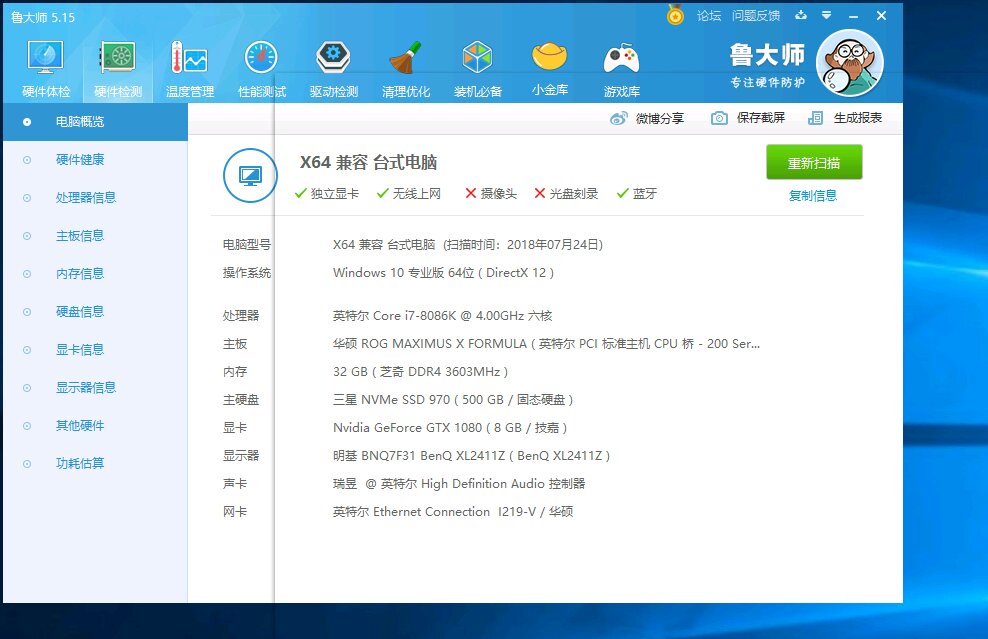Image resolution: width=988 pixels, height=639 pixels.
Task: Click the download tray icon in title bar
Action: (x=801, y=16)
